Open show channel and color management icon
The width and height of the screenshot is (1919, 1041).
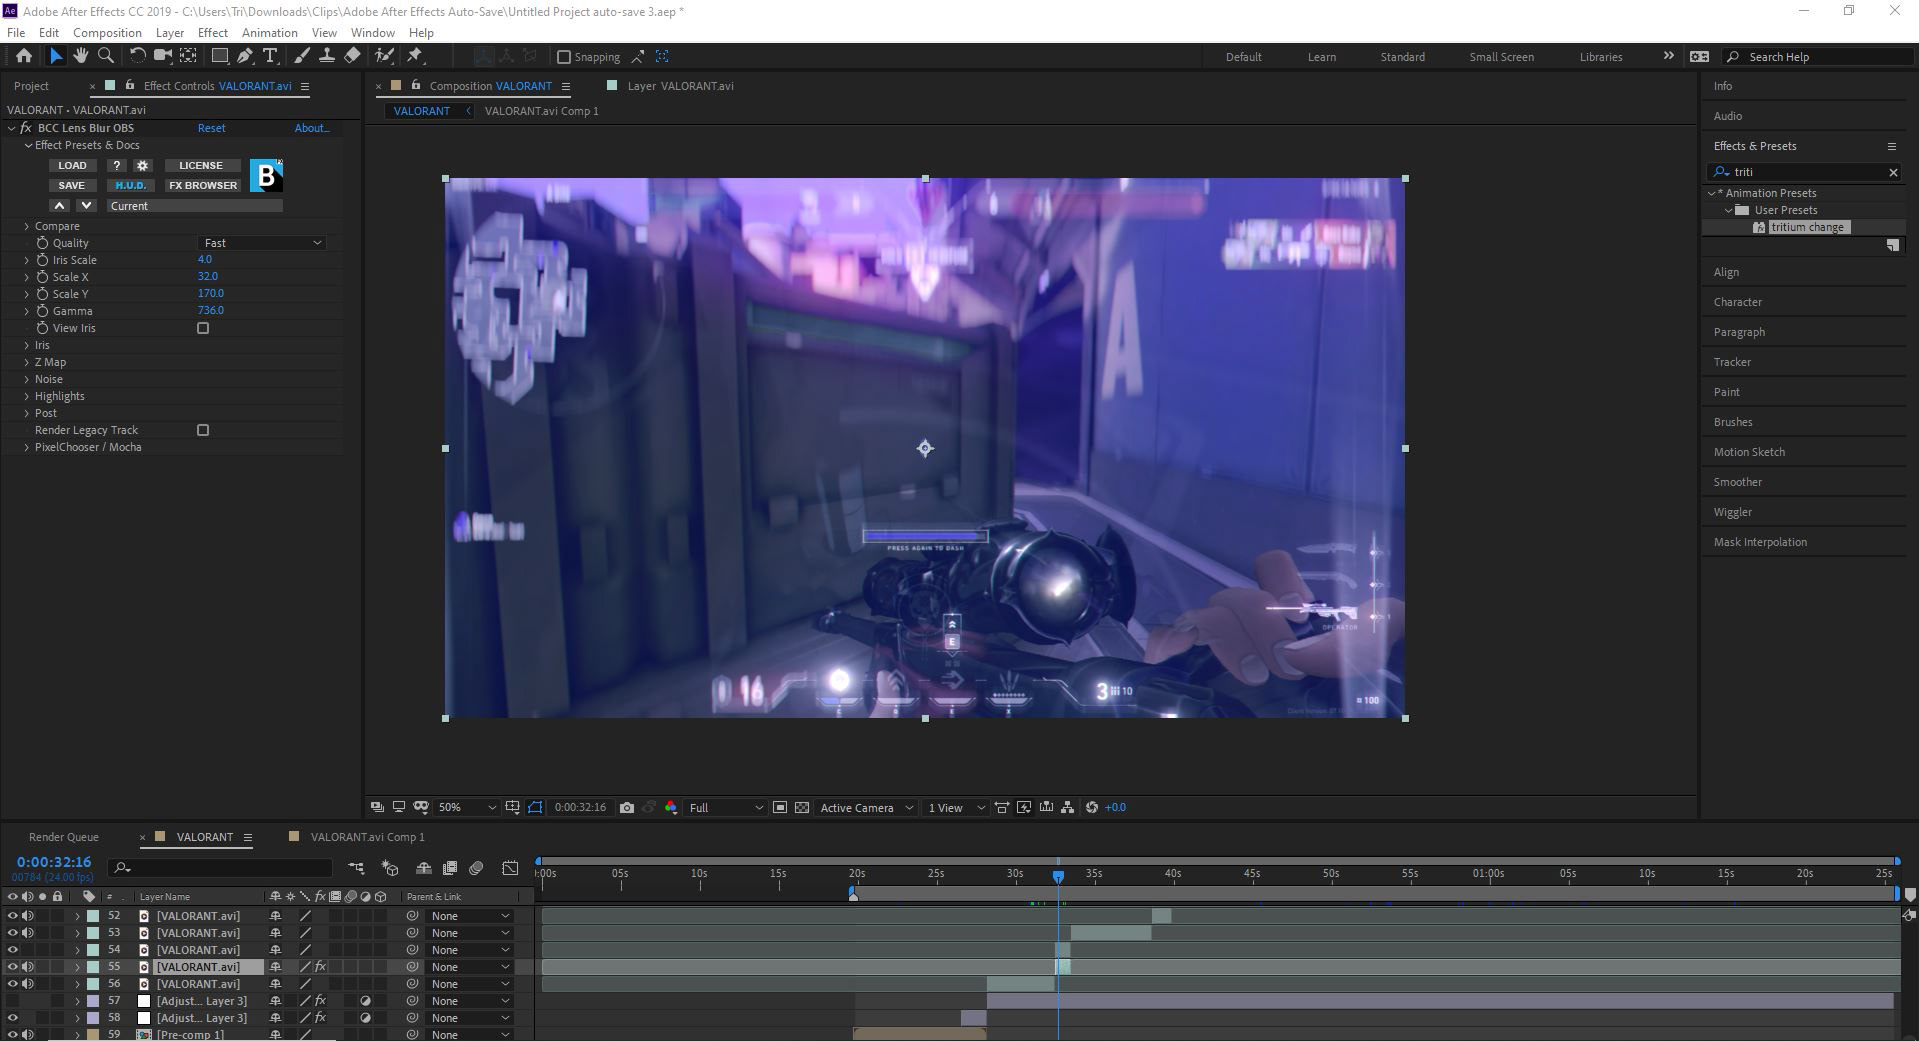click(671, 808)
